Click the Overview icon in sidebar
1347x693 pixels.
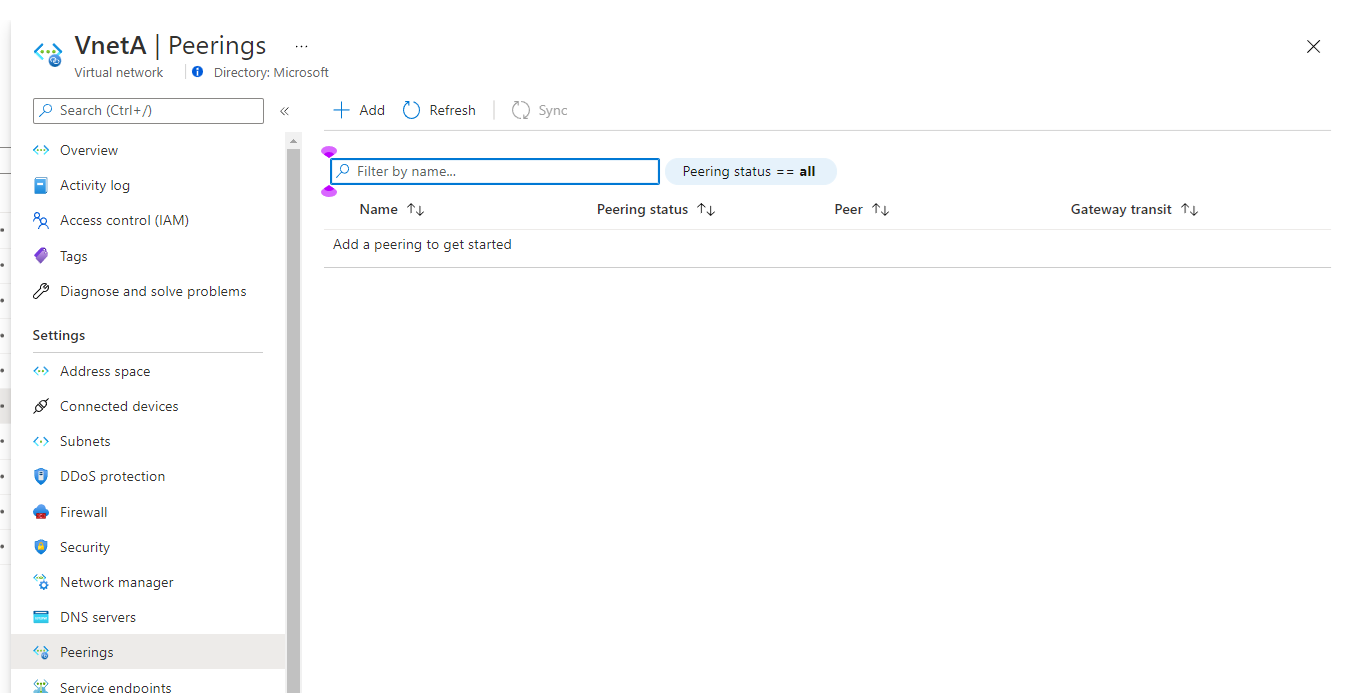[41, 150]
